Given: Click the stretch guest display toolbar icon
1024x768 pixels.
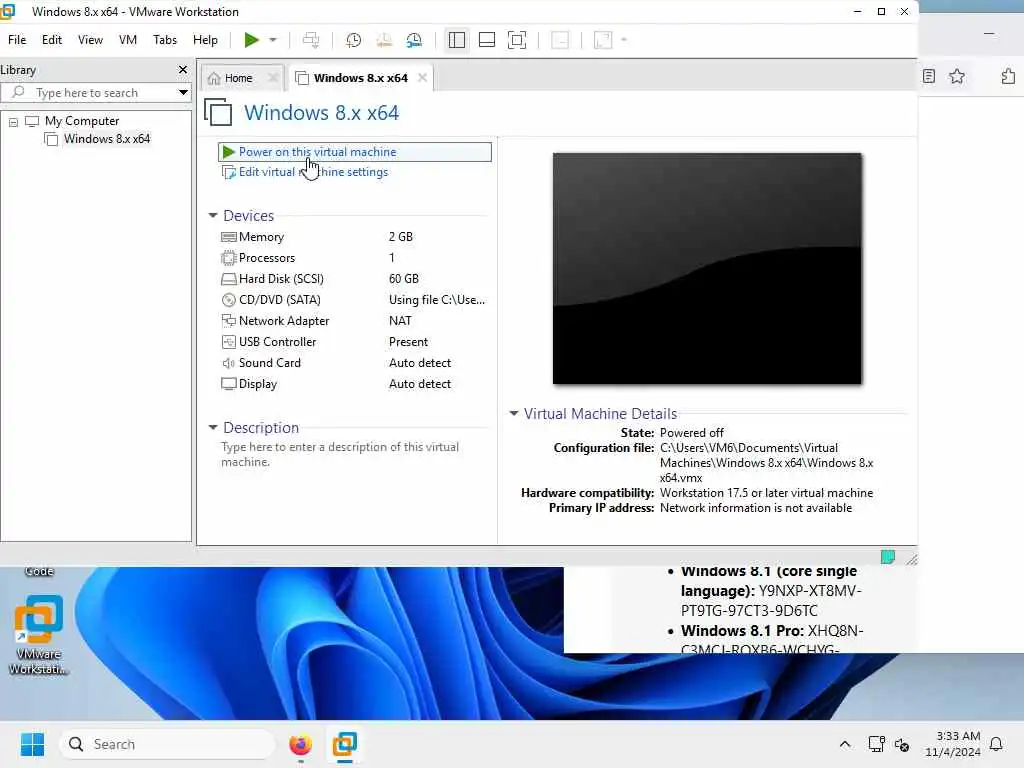Looking at the screenshot, I should 603,40.
